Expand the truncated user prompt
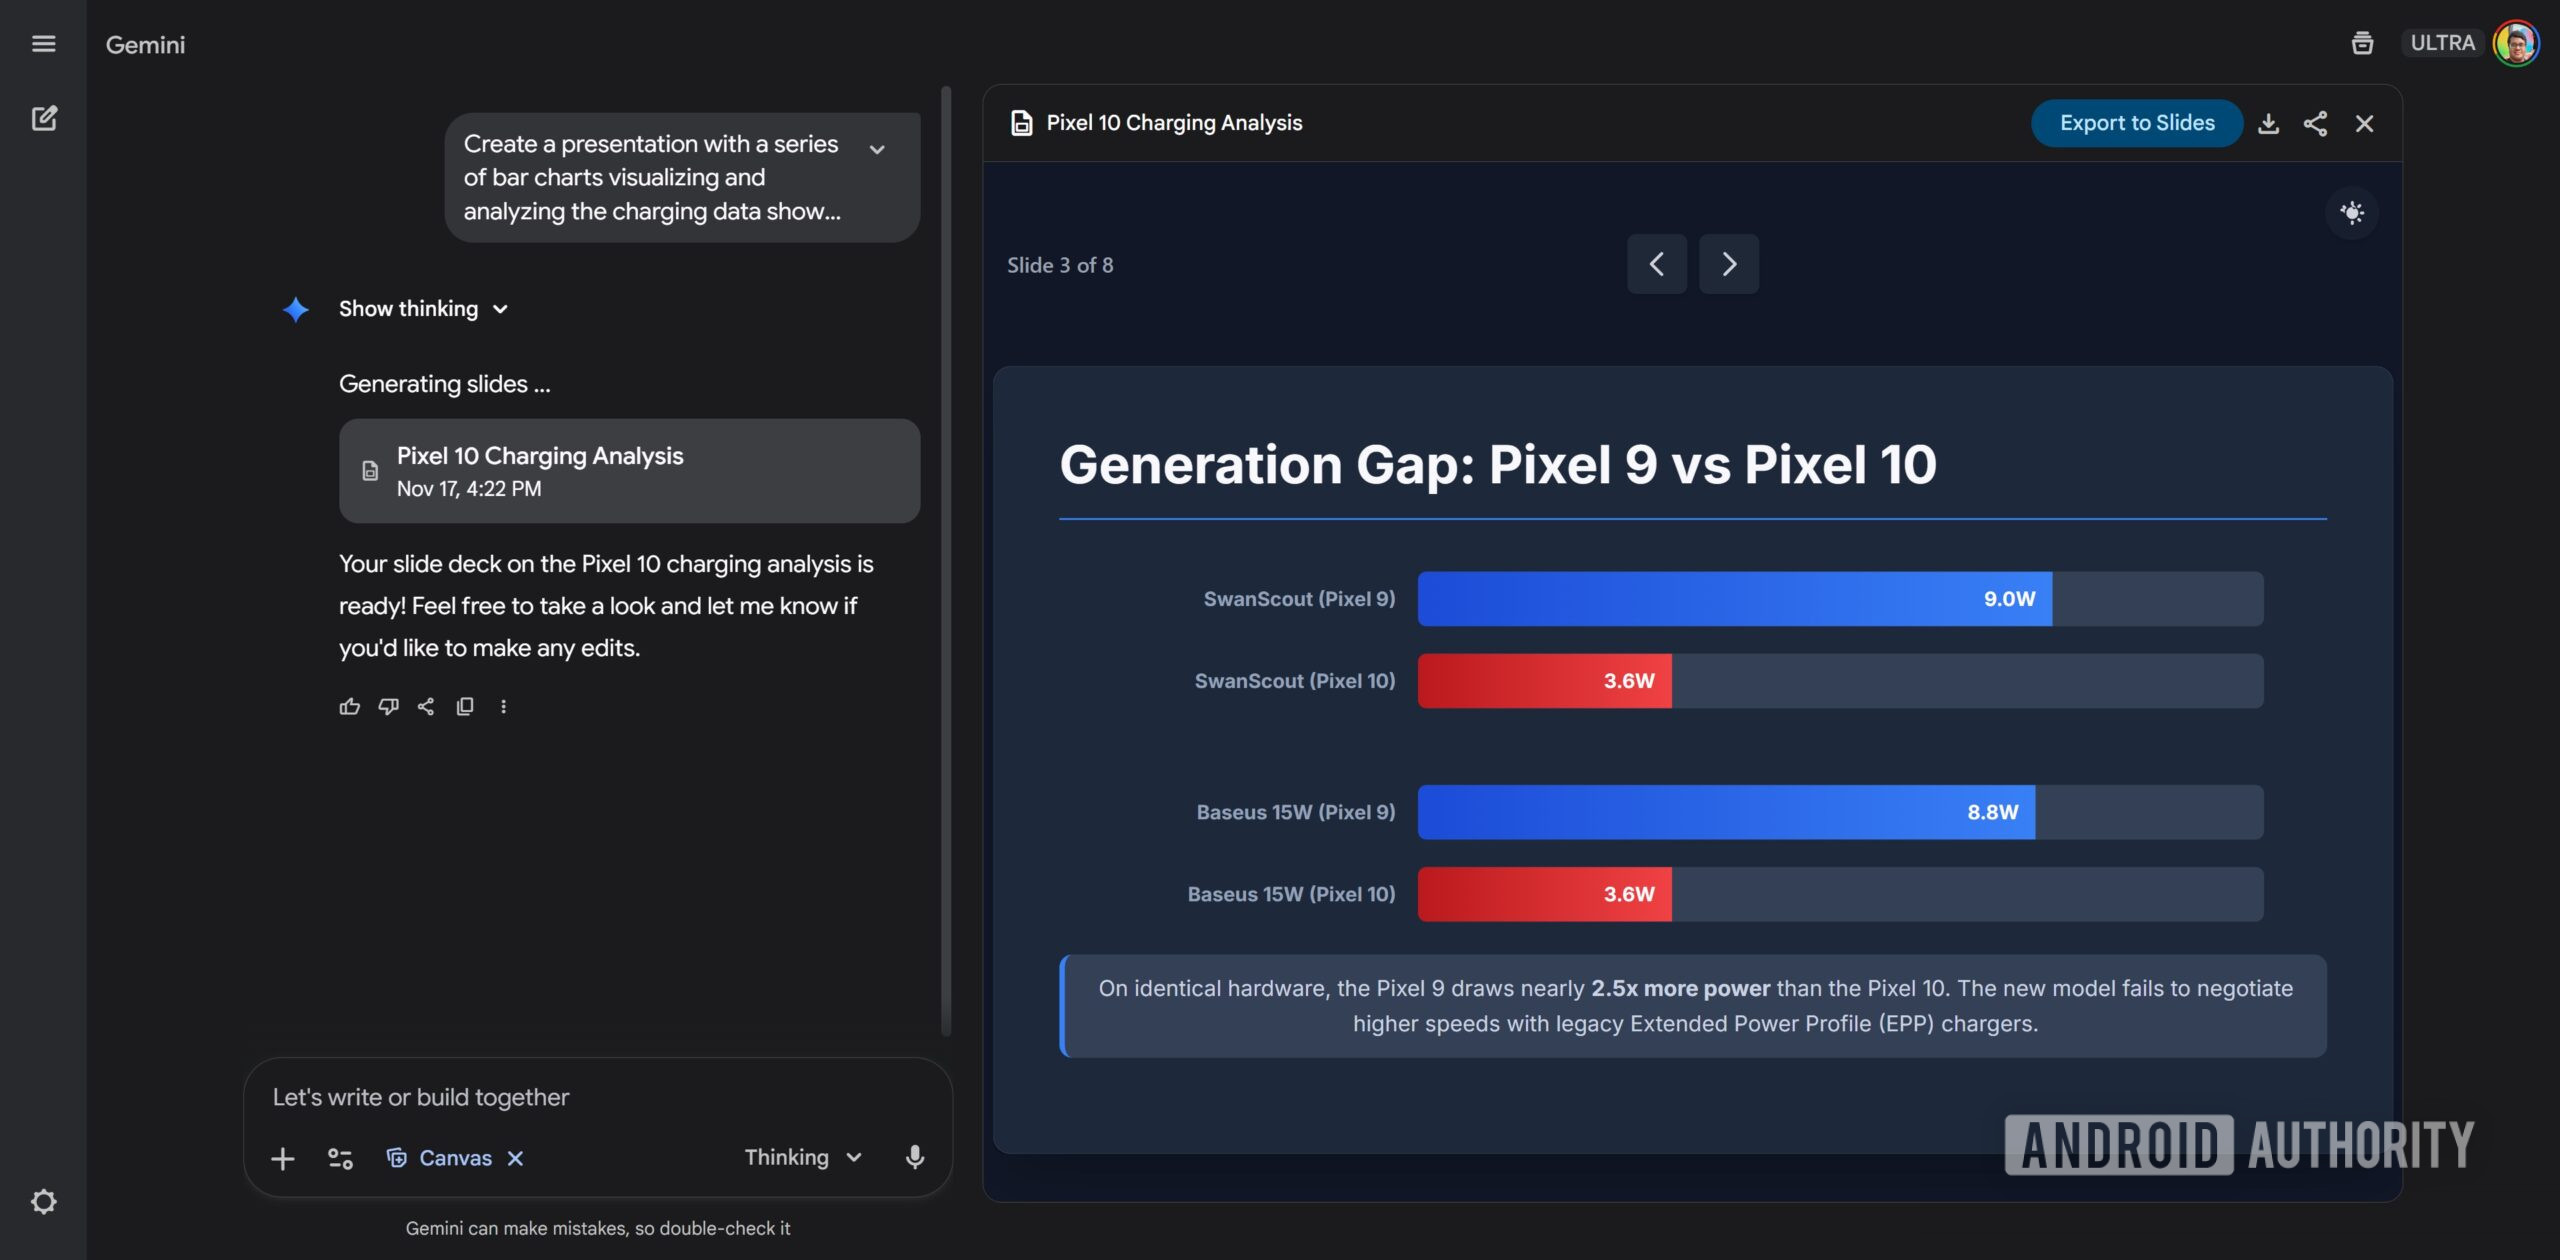 (877, 150)
